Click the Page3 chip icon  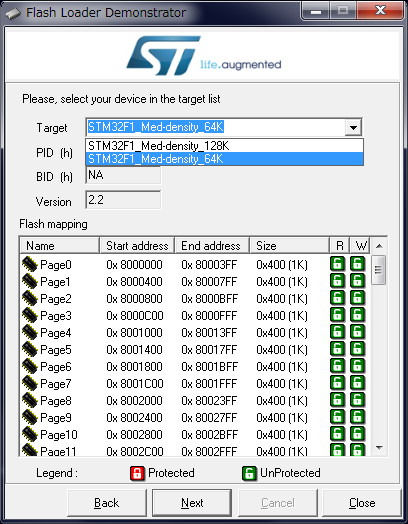pyautogui.click(x=30, y=315)
